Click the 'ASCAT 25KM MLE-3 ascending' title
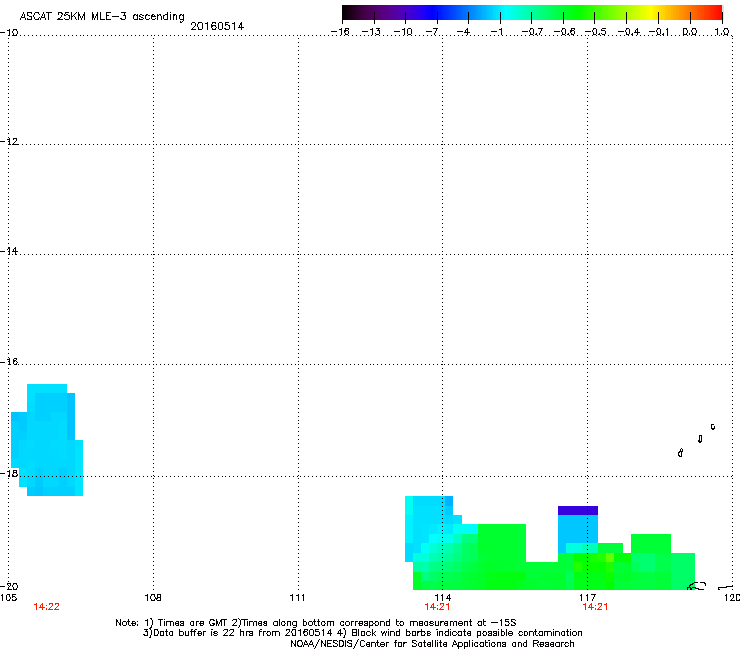The height and width of the screenshot is (650, 740). click(102, 16)
